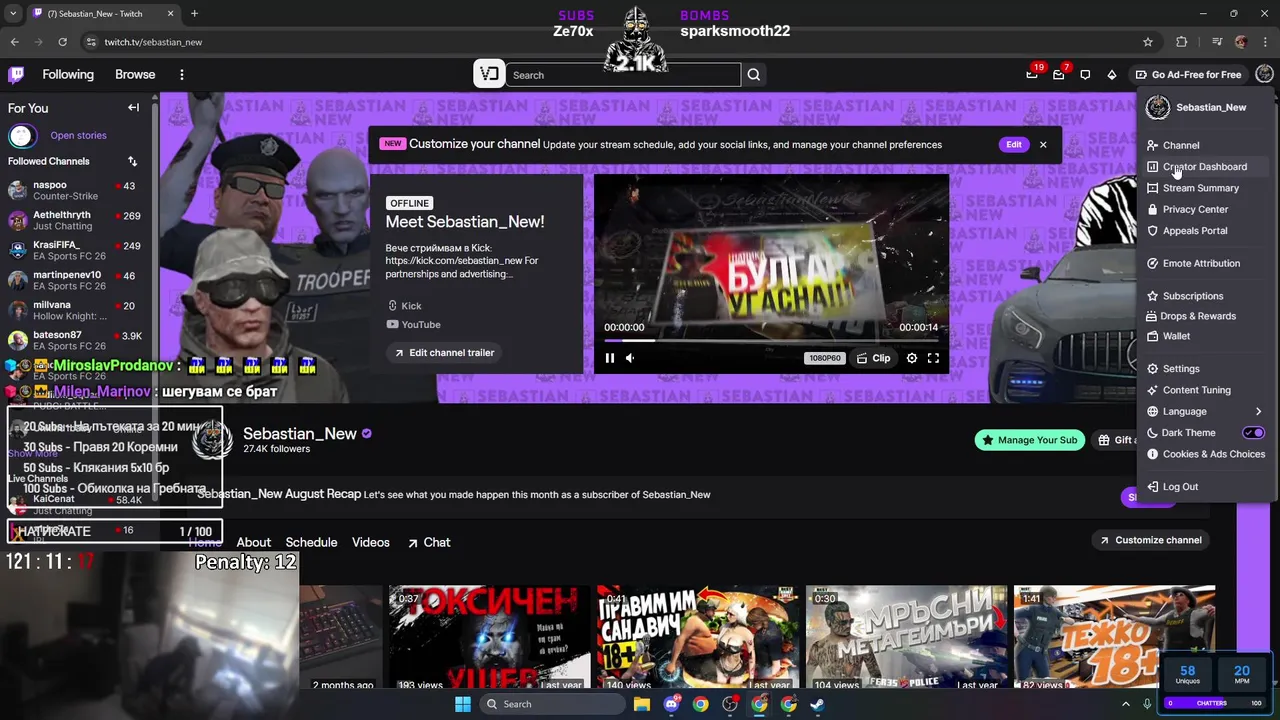
Task: Toggle the Dark Theme switch
Action: (x=1253, y=433)
